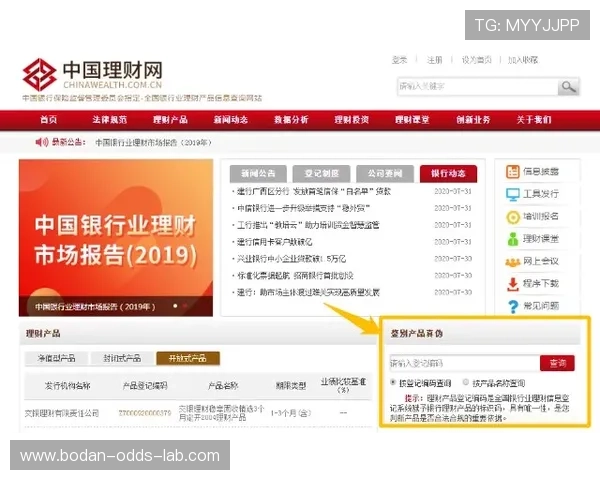Viewport: 600px width, 480px height.
Task: Open the 程序下载 sidebar link text
Action: pos(541,284)
